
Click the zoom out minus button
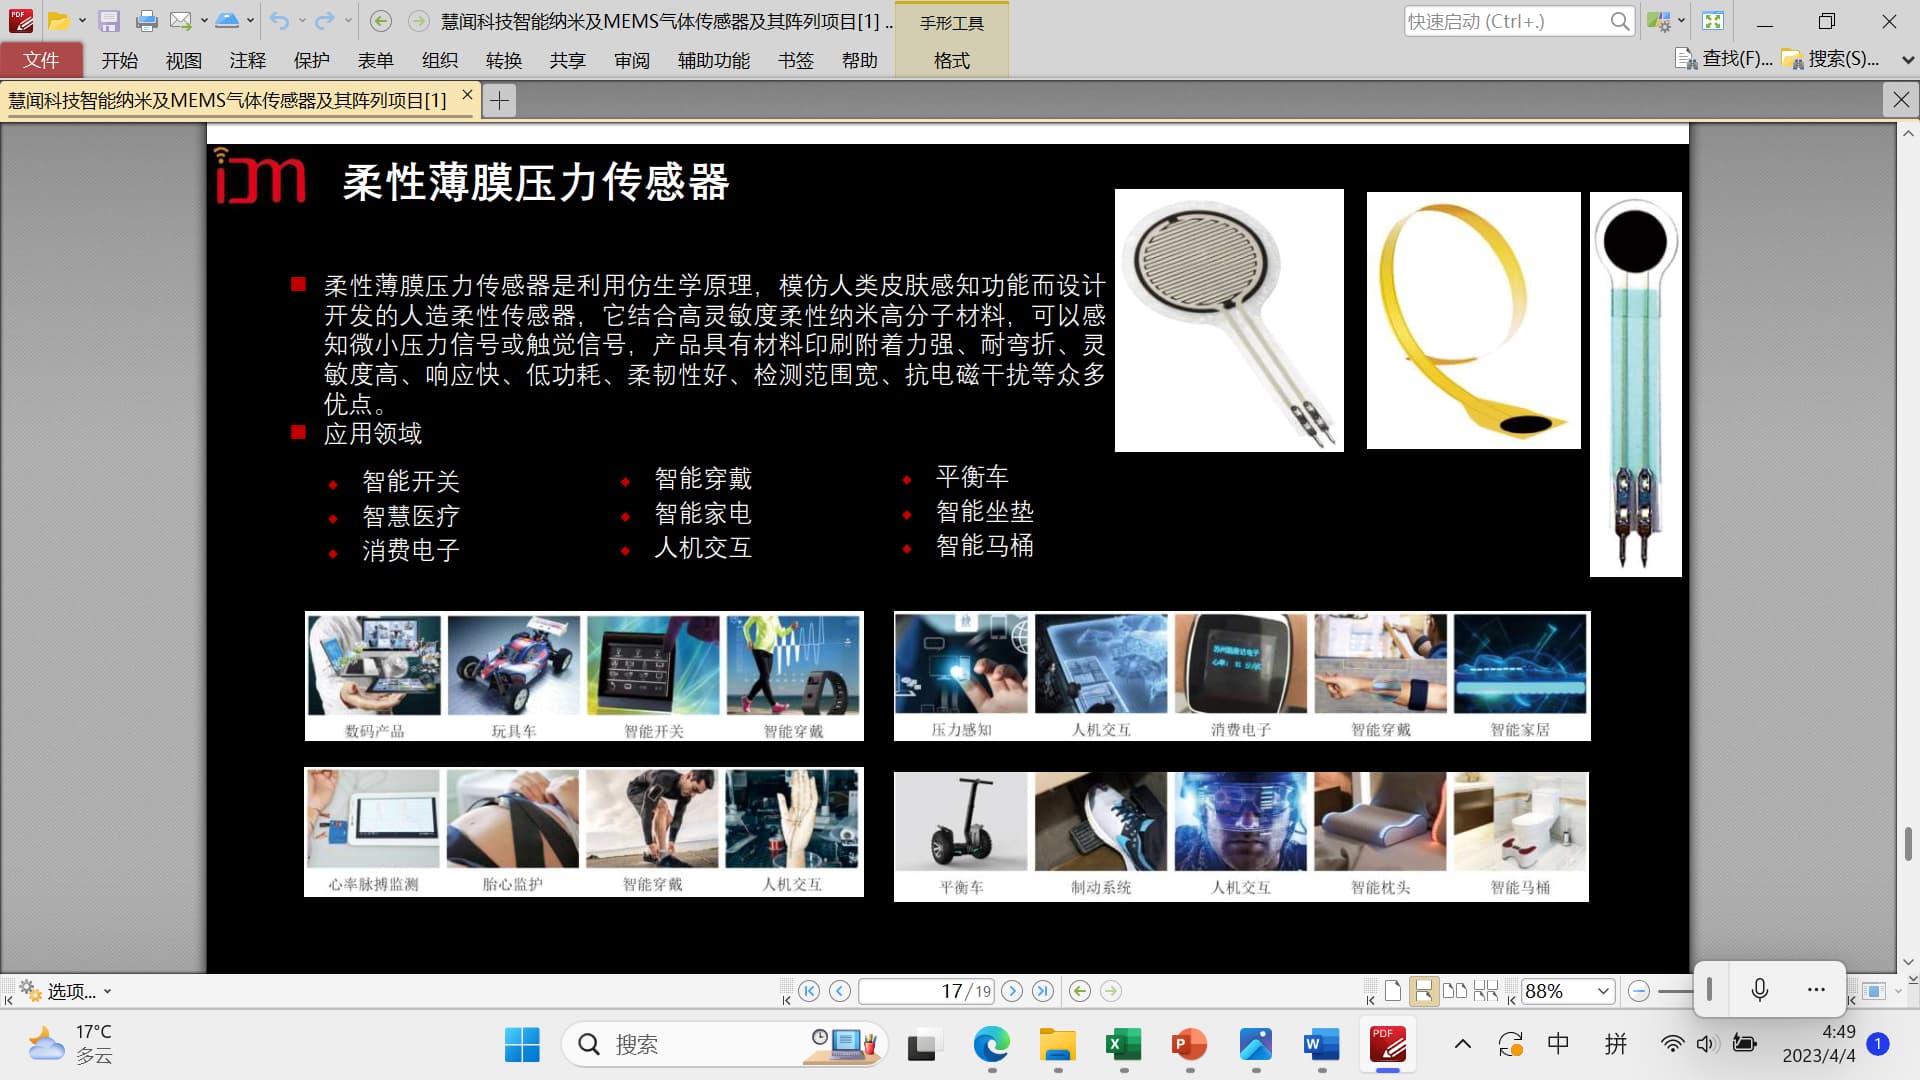[1638, 991]
